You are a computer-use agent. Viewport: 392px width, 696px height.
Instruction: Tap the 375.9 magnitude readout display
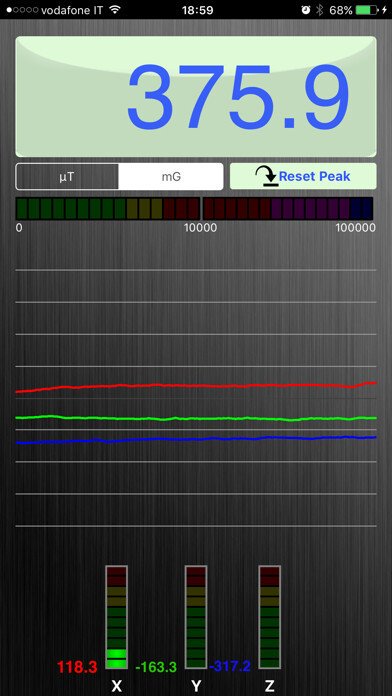196,97
